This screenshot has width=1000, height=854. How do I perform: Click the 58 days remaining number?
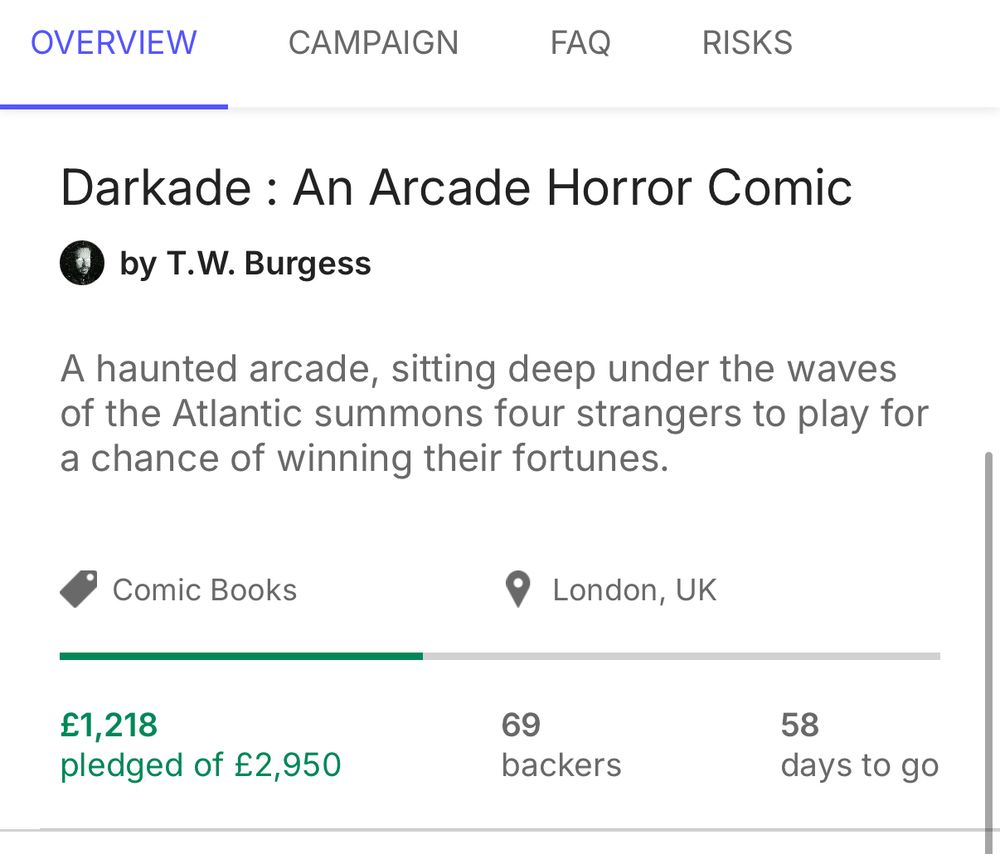800,724
